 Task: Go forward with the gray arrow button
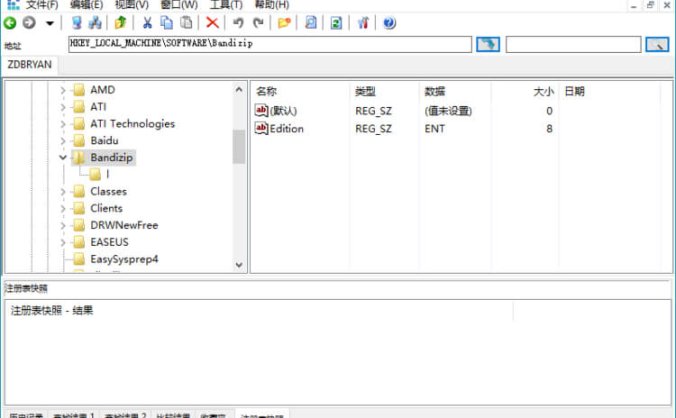(29, 22)
